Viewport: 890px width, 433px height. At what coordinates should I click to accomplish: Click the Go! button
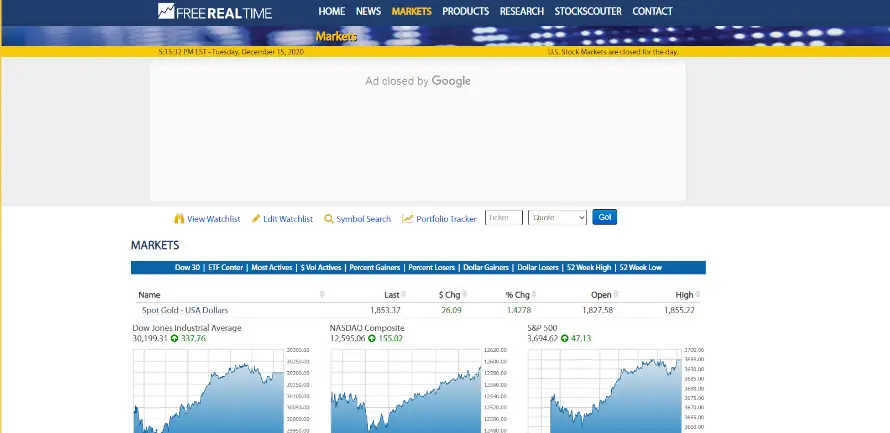pos(604,217)
